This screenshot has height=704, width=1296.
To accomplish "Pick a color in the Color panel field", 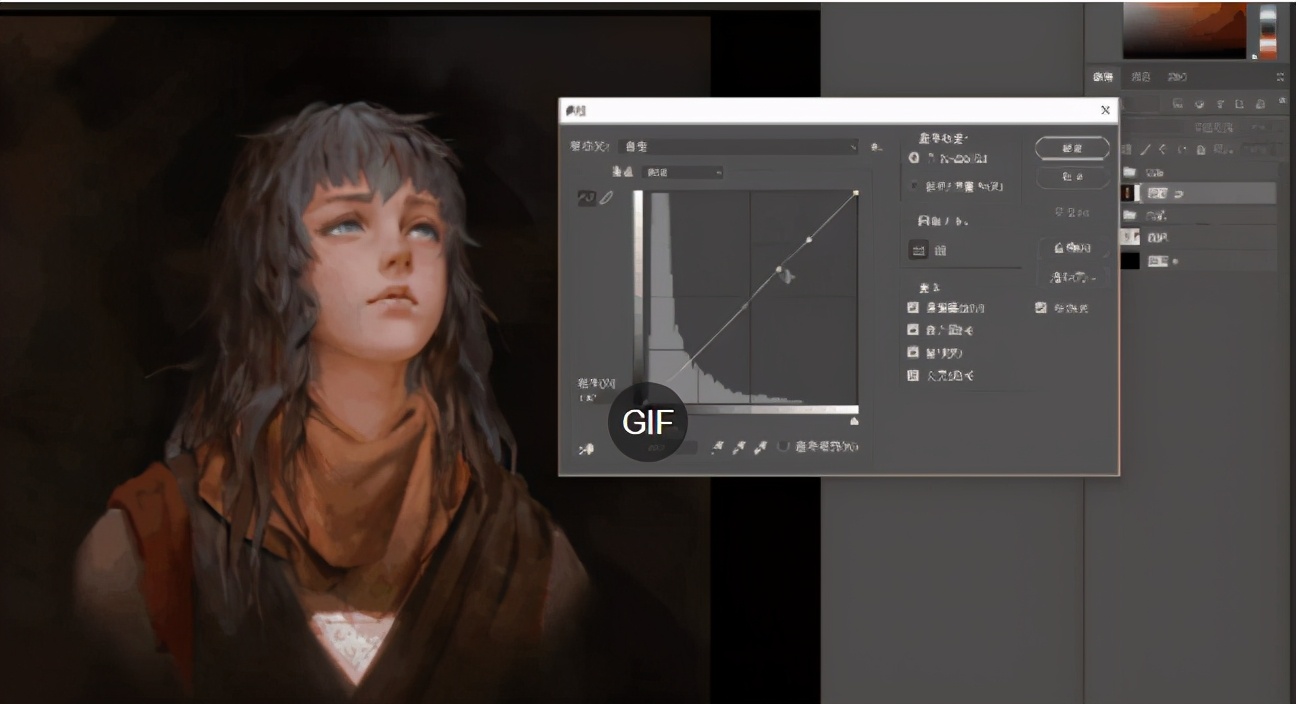I will tap(1185, 30).
